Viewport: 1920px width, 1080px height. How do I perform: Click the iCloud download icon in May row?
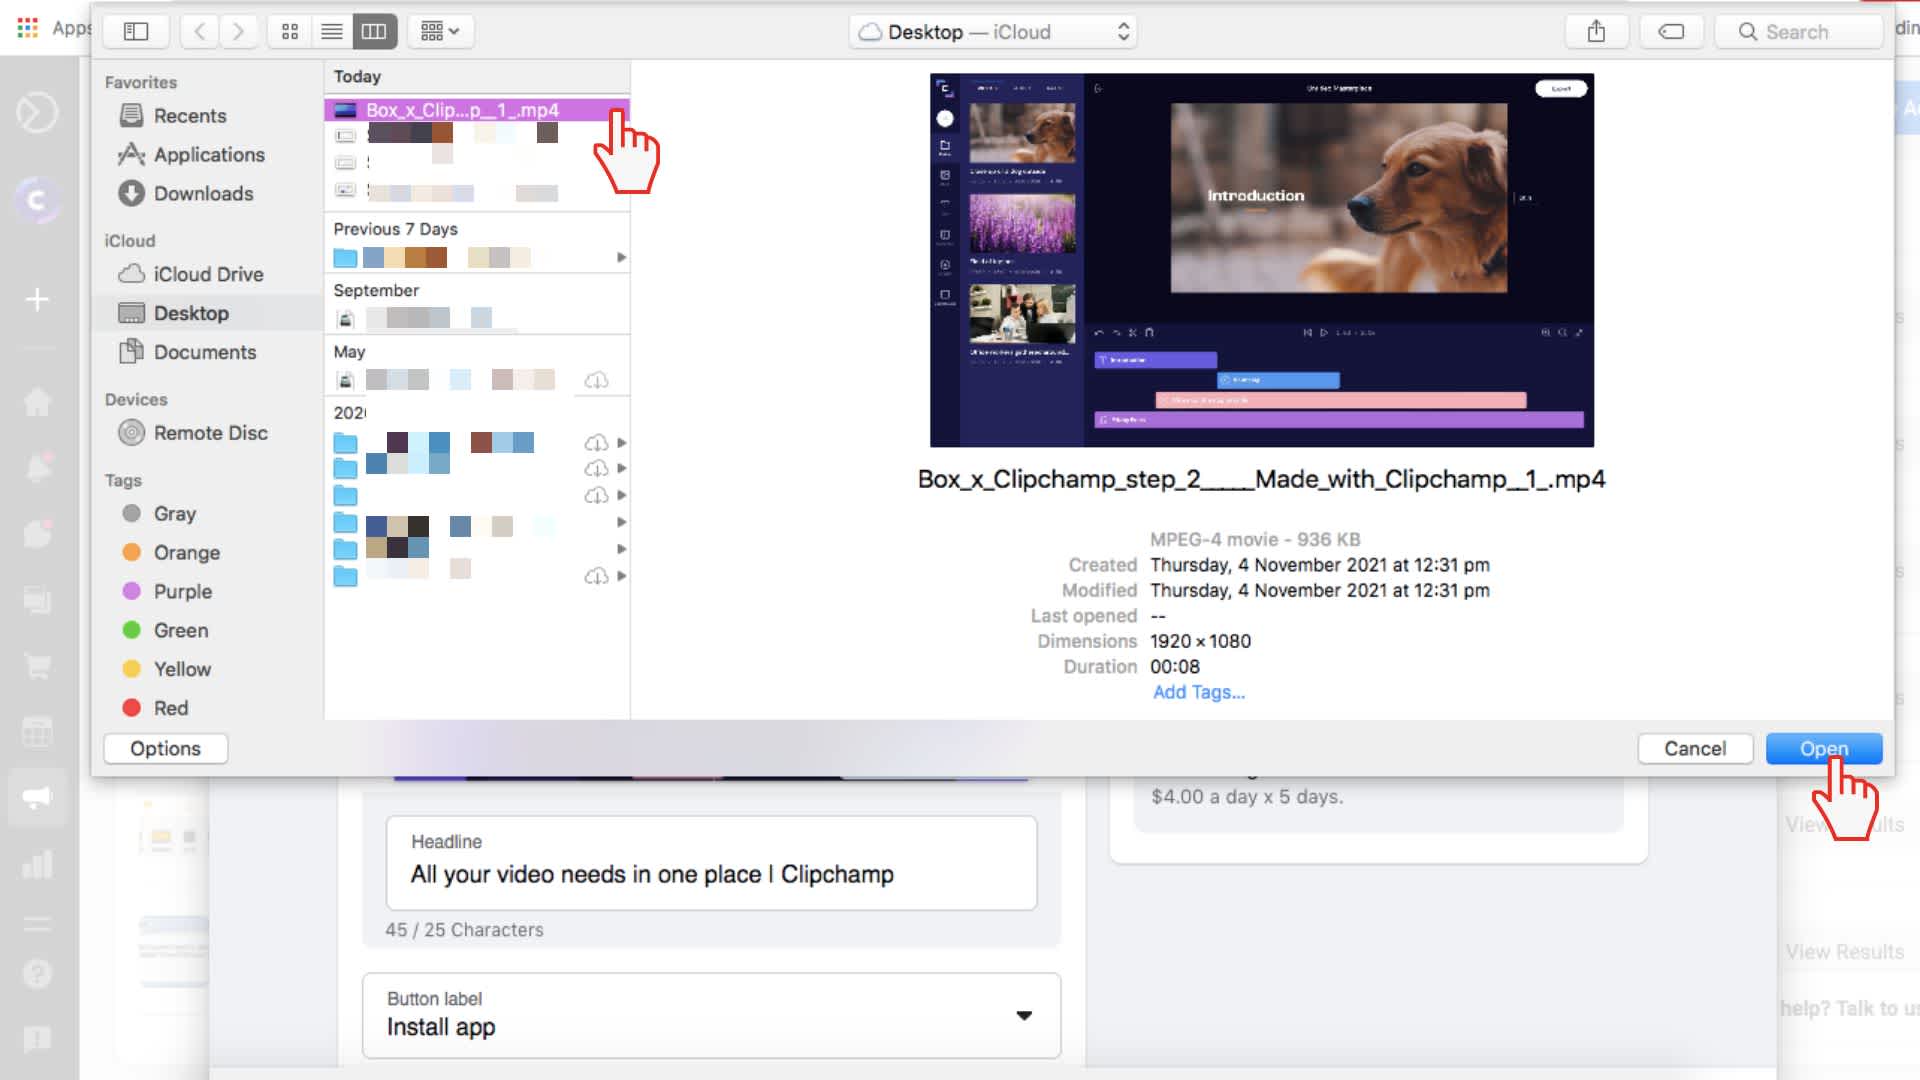coord(596,380)
